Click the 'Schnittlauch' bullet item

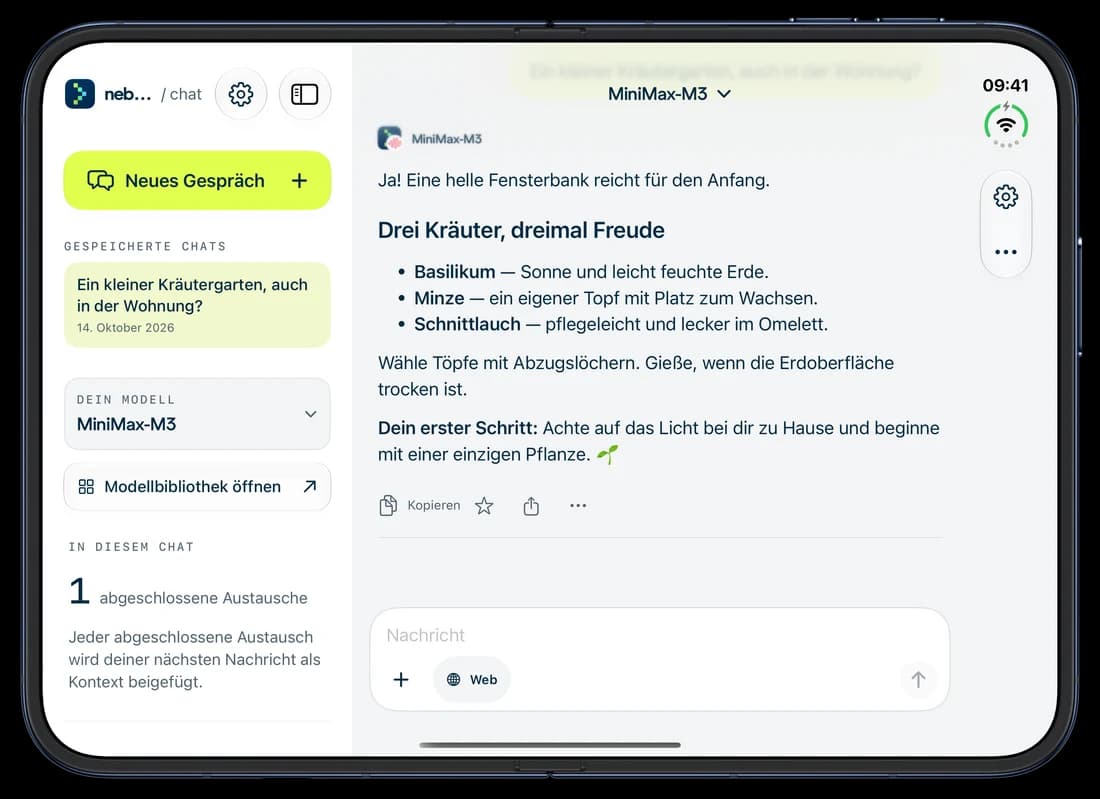coord(613,324)
